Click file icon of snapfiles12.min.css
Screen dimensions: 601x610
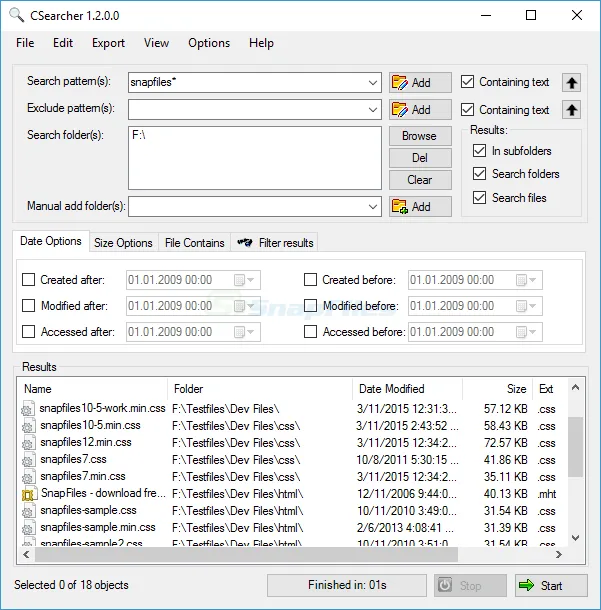pyautogui.click(x=28, y=443)
